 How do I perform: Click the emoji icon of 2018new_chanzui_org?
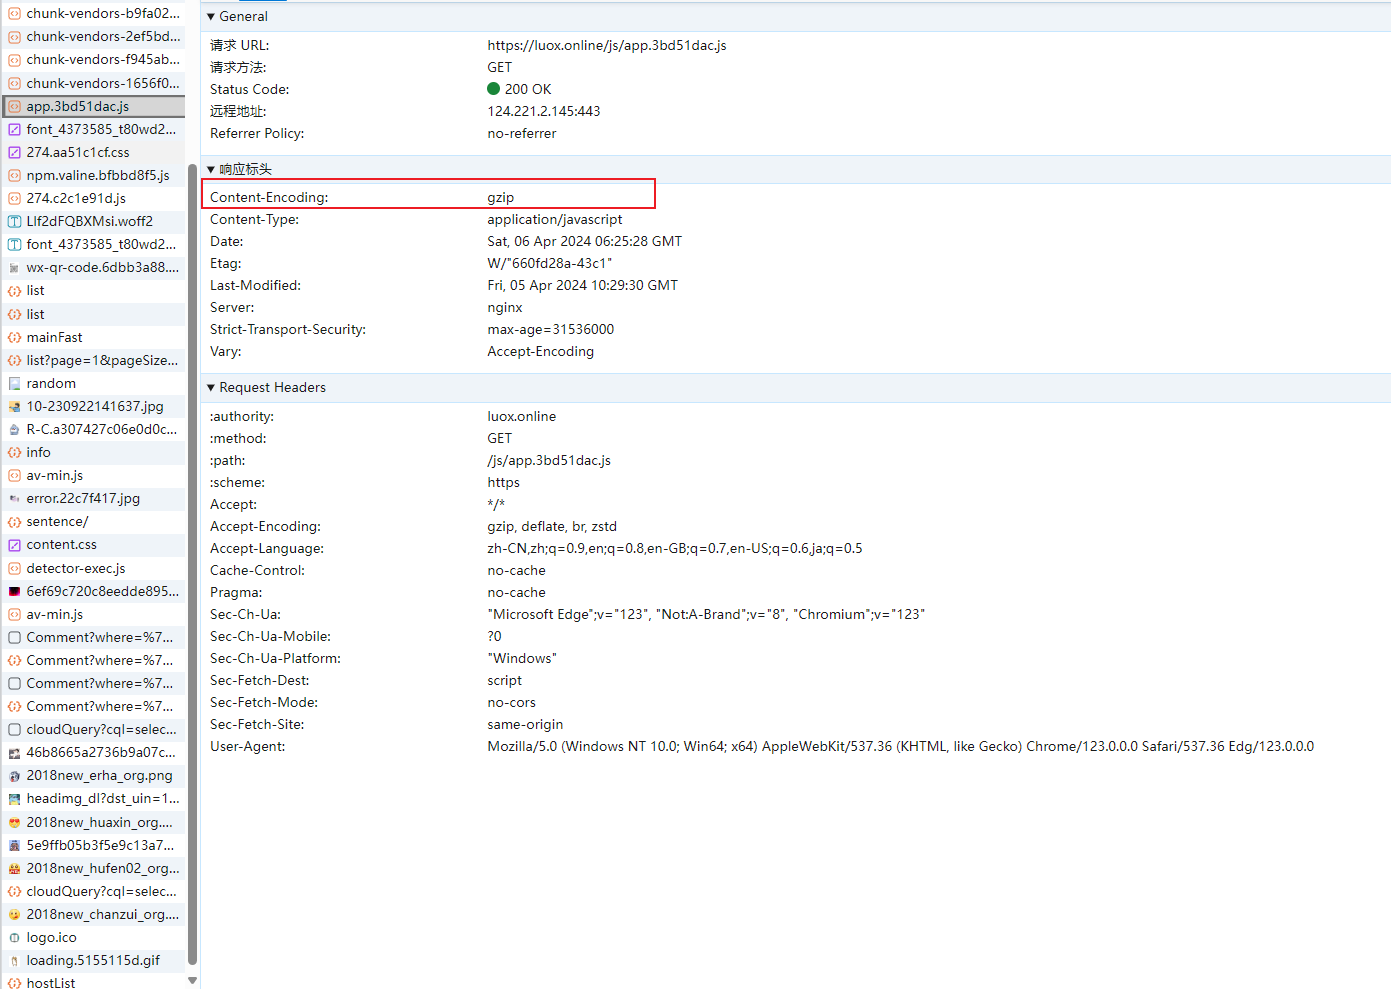[x=14, y=914]
